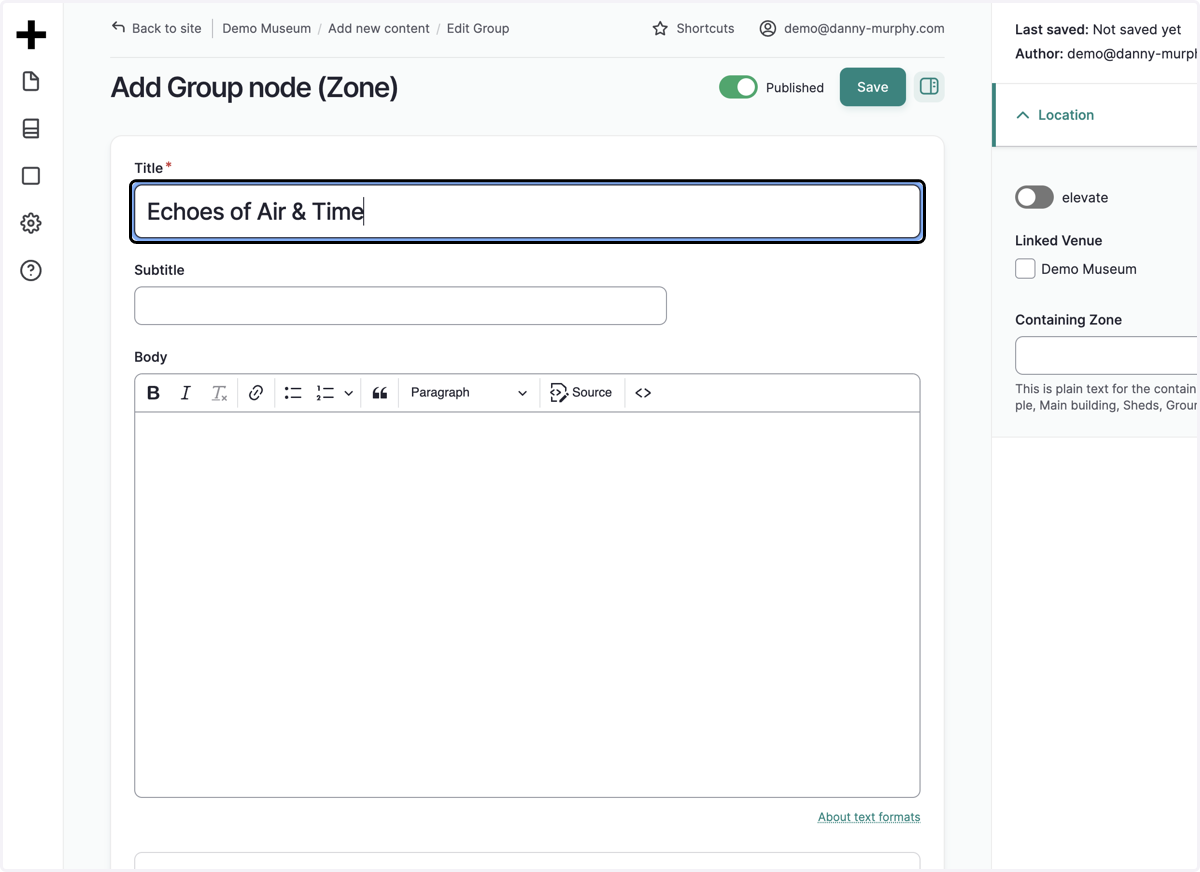Image resolution: width=1200 pixels, height=872 pixels.
Task: Click the code brackets icon in toolbar
Action: [x=643, y=393]
